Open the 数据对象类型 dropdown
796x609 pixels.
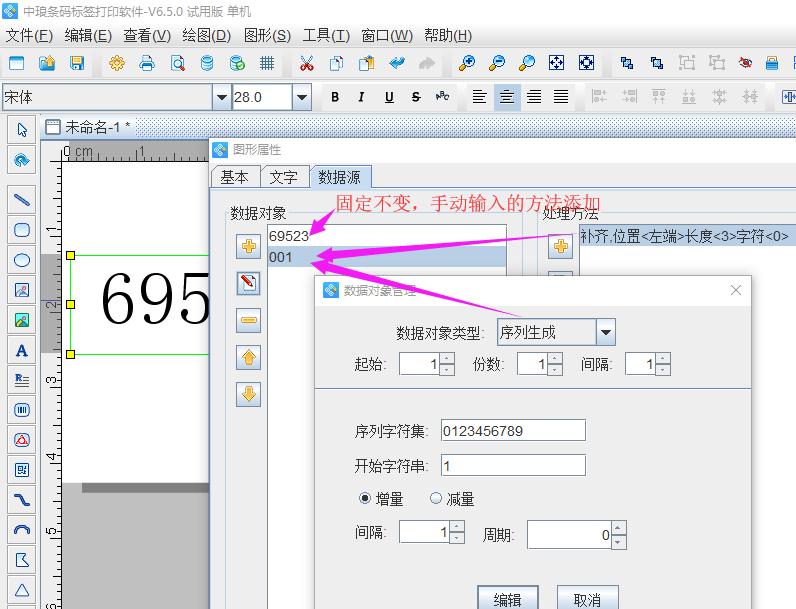pyautogui.click(x=606, y=332)
